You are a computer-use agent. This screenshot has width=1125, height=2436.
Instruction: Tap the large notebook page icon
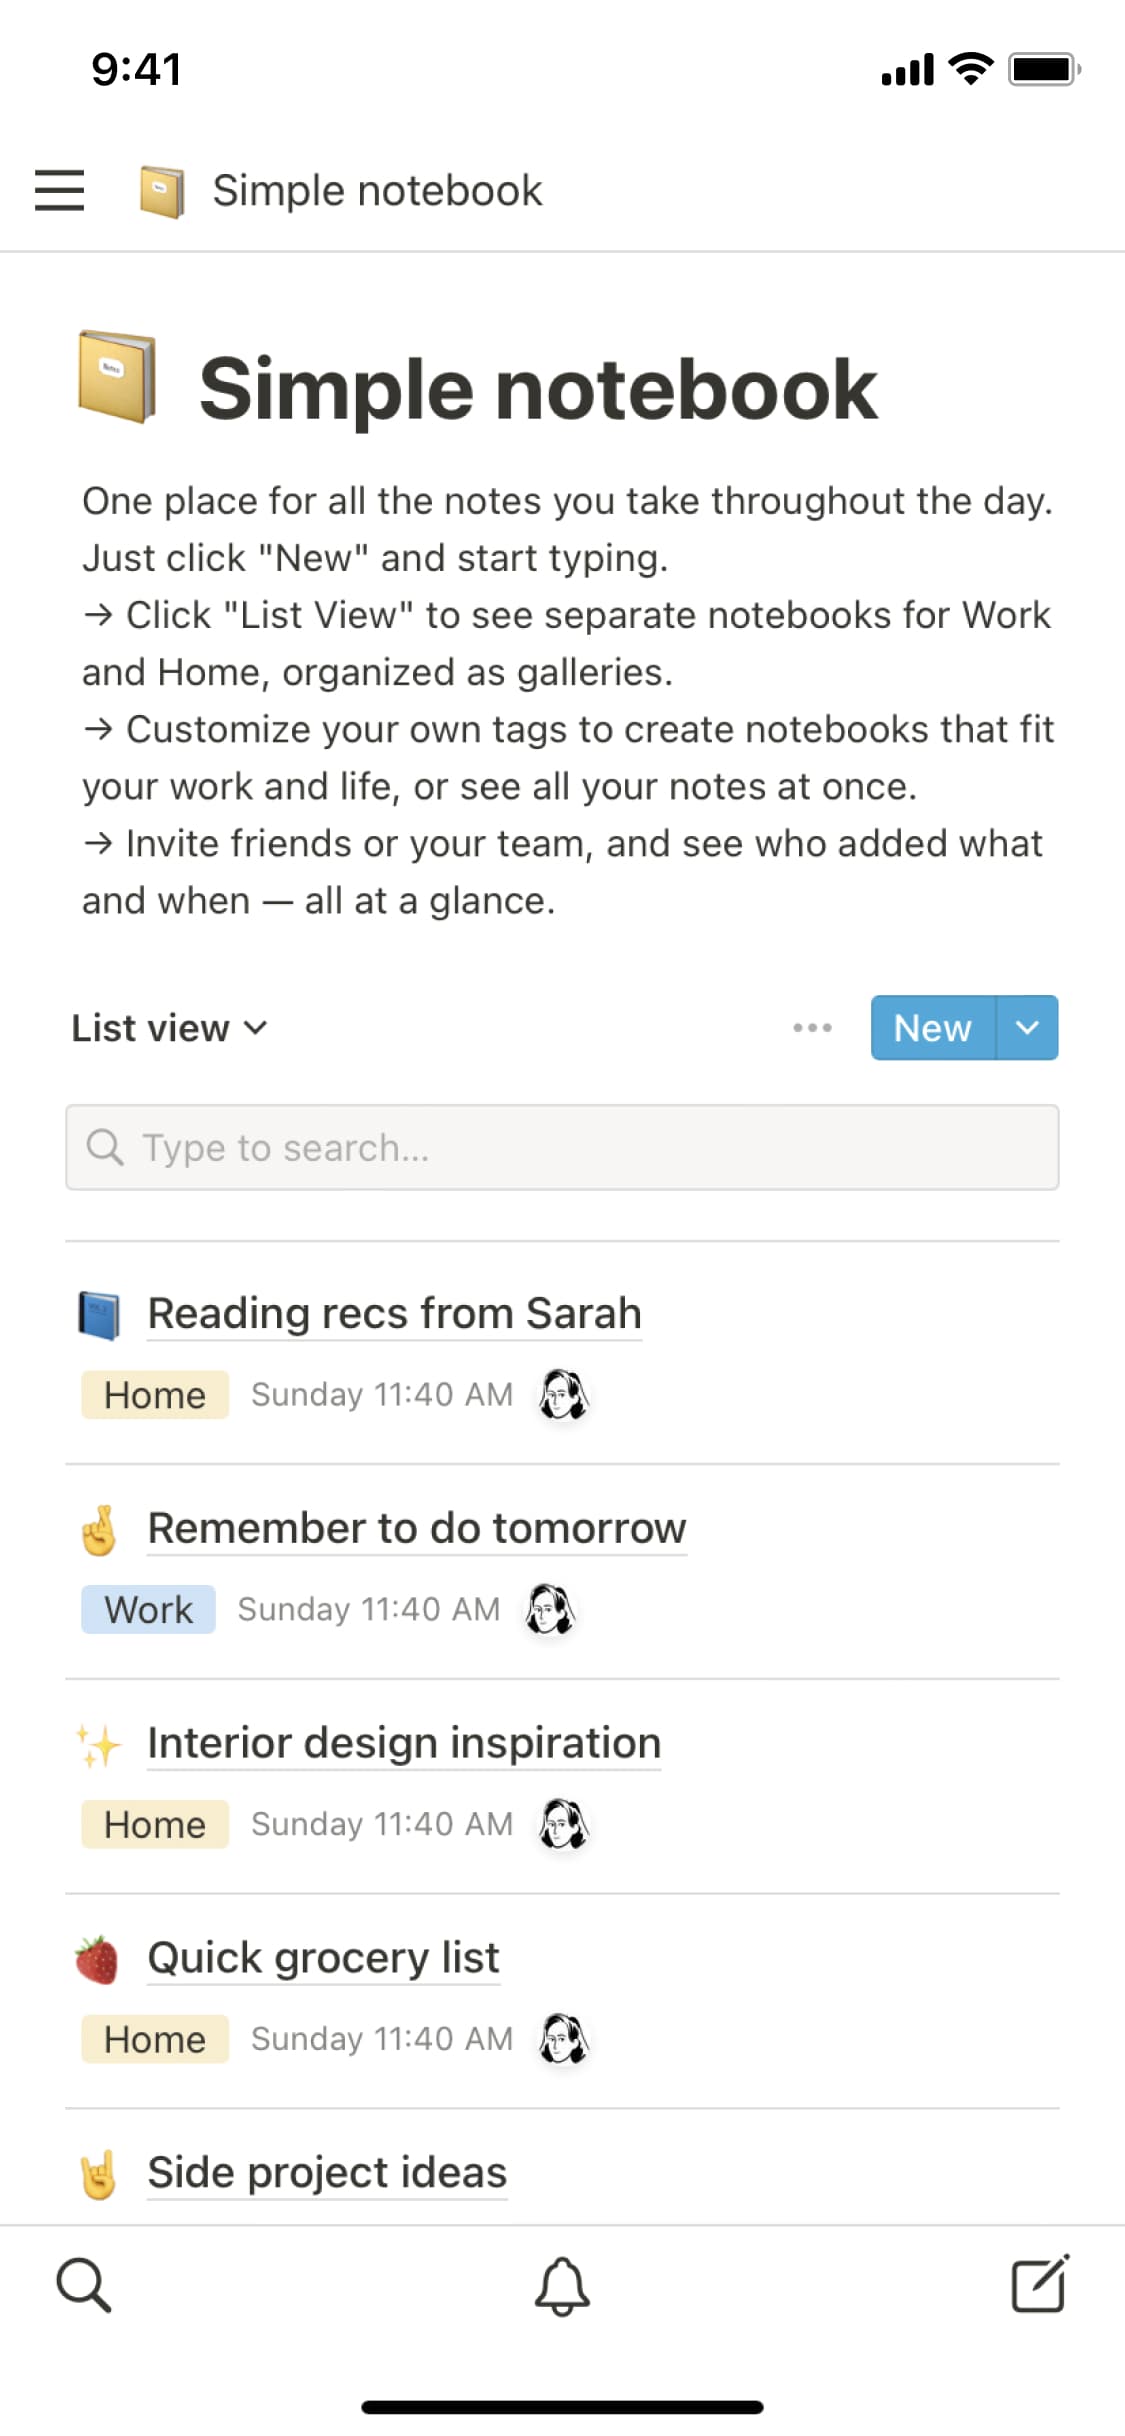[x=117, y=377]
